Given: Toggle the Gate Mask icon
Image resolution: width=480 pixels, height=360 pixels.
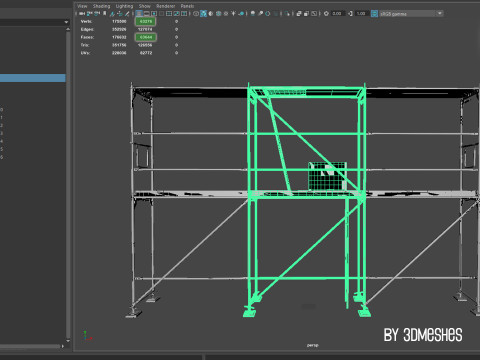Looking at the screenshot, I should 161,14.
